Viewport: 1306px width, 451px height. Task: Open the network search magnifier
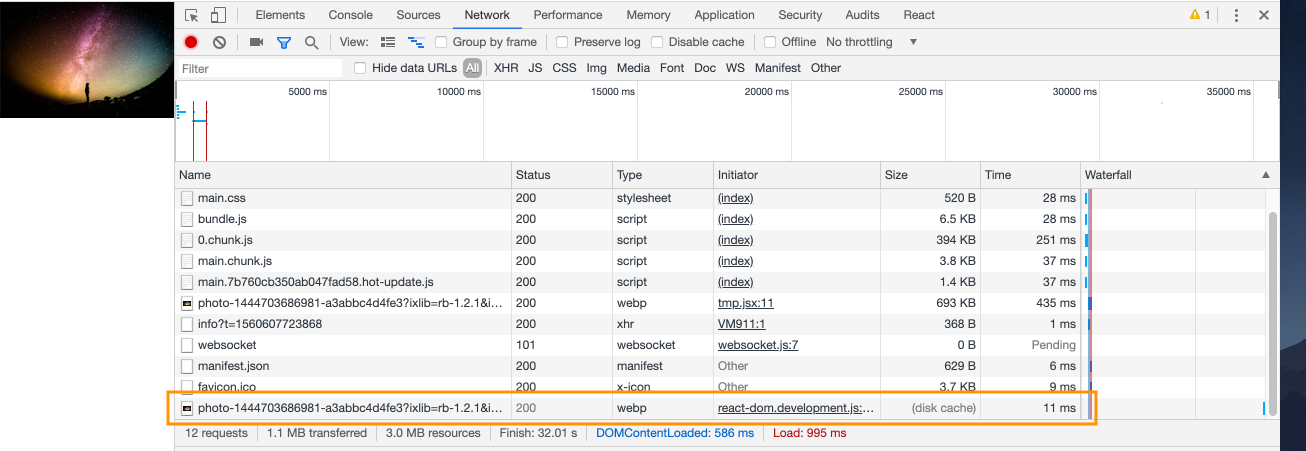312,42
